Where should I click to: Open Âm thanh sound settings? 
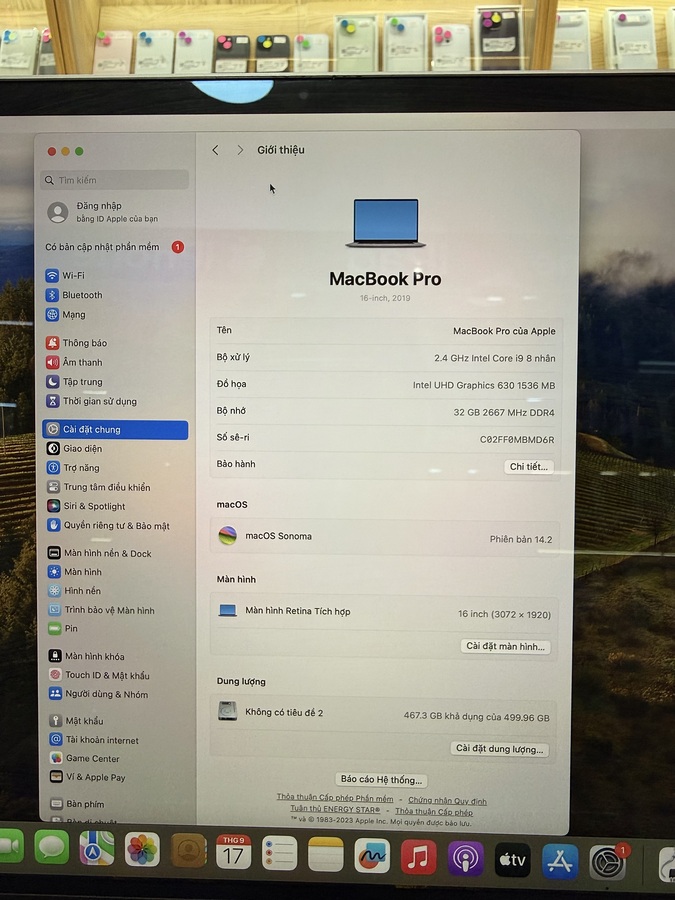(x=74, y=362)
